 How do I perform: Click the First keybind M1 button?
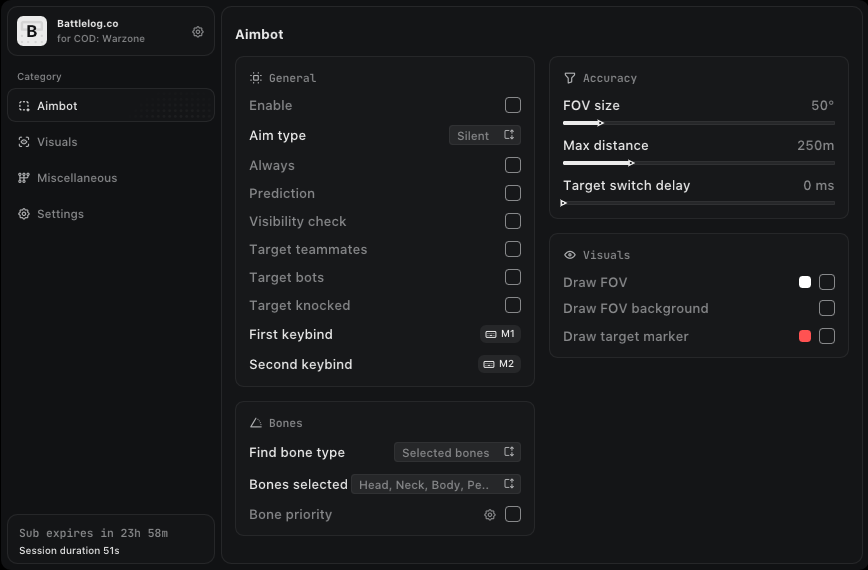500,334
